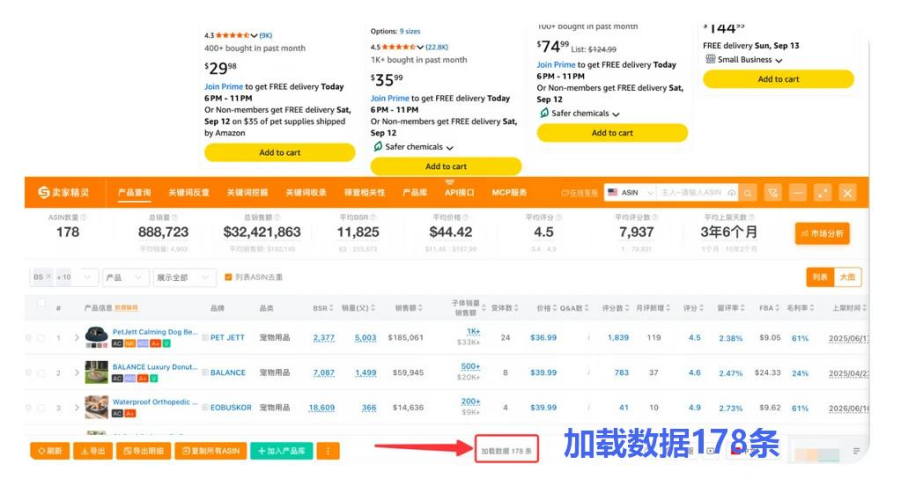
Task: Click the EOBUSKOR brand link
Action: 230,408
